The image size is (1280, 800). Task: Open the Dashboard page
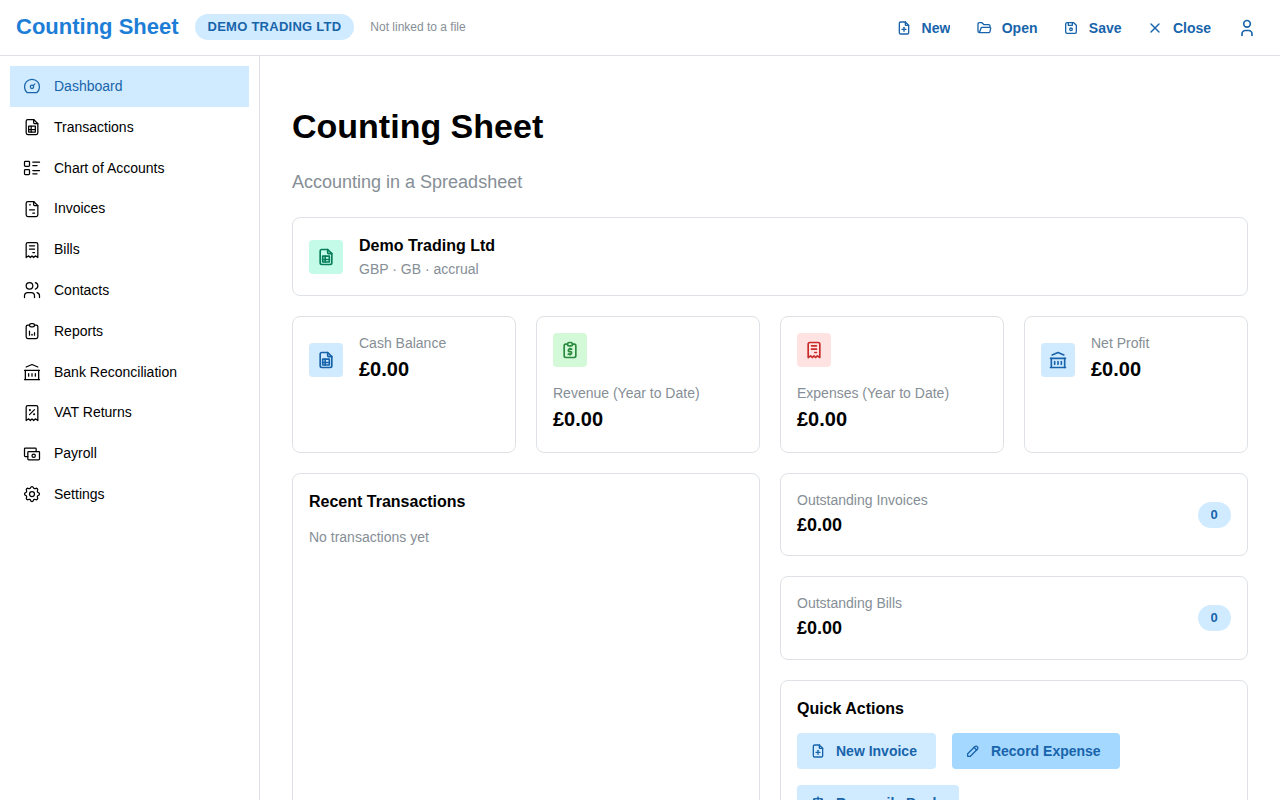coord(129,86)
